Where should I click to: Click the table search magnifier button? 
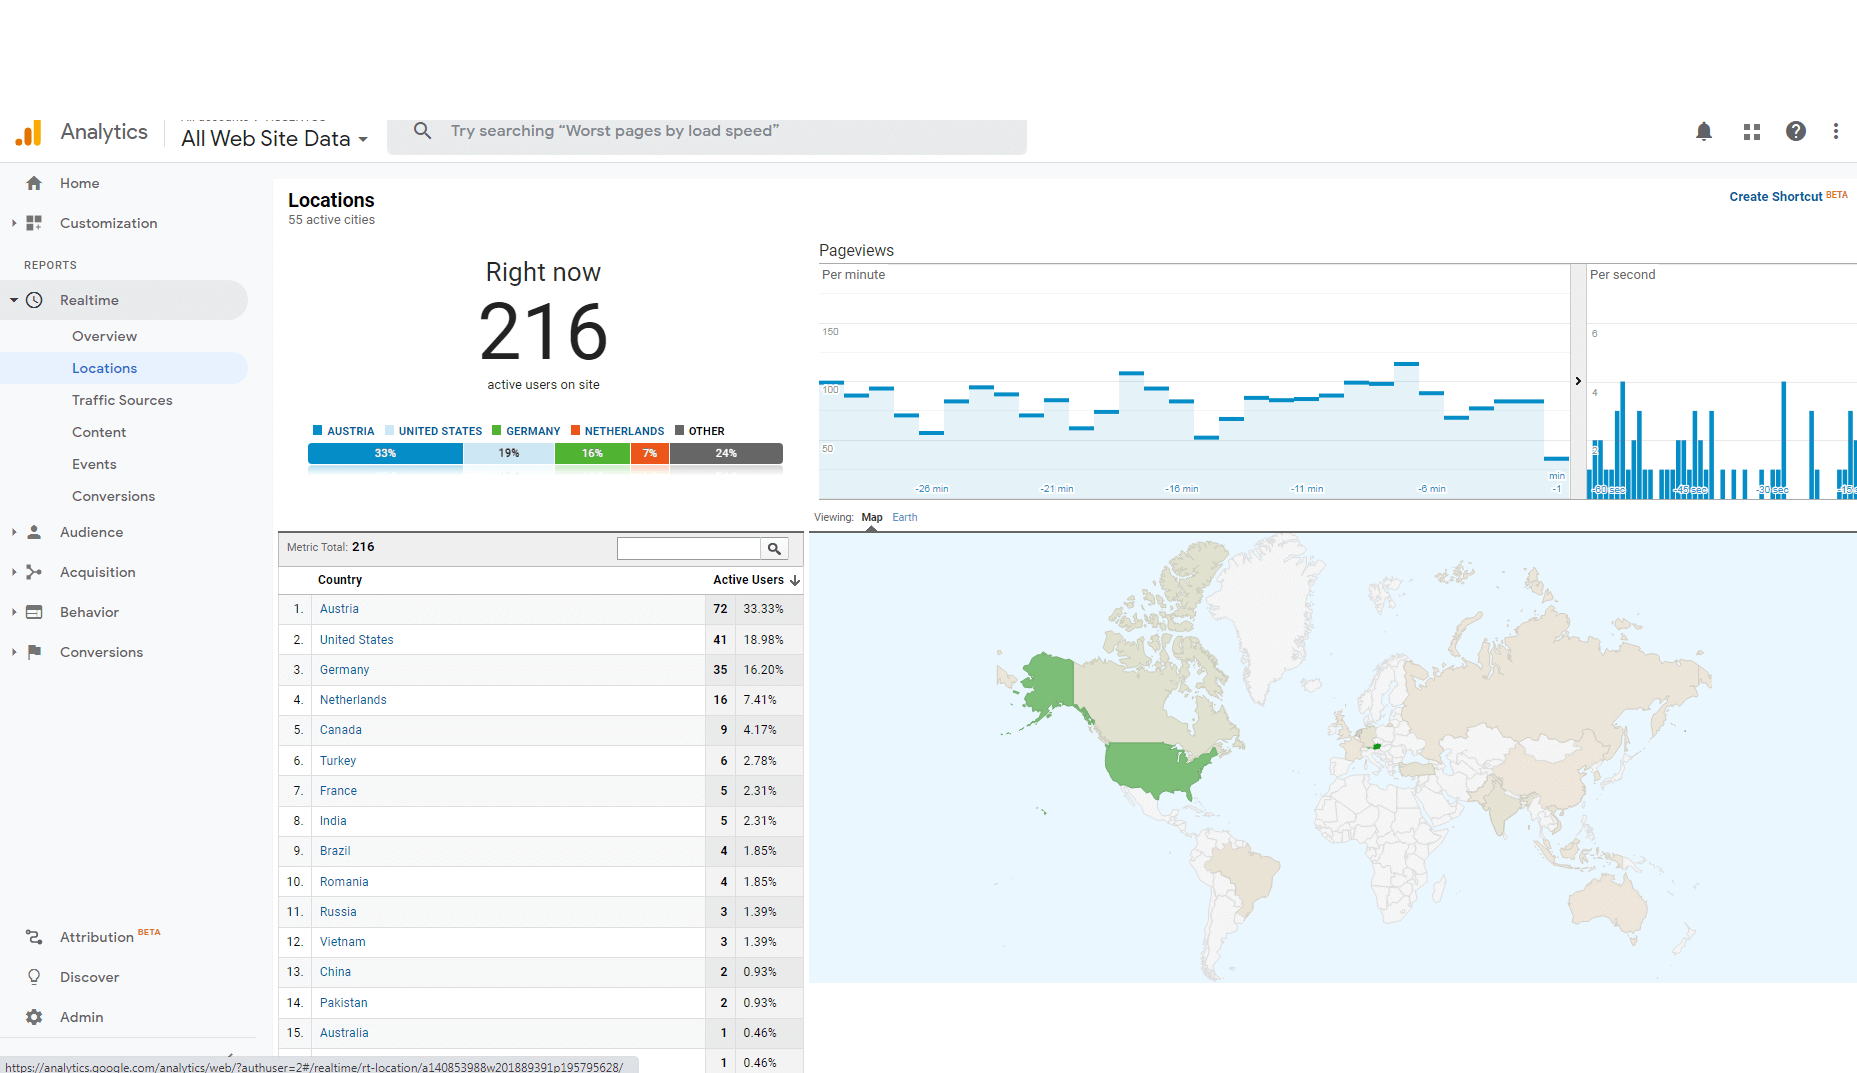pos(774,549)
